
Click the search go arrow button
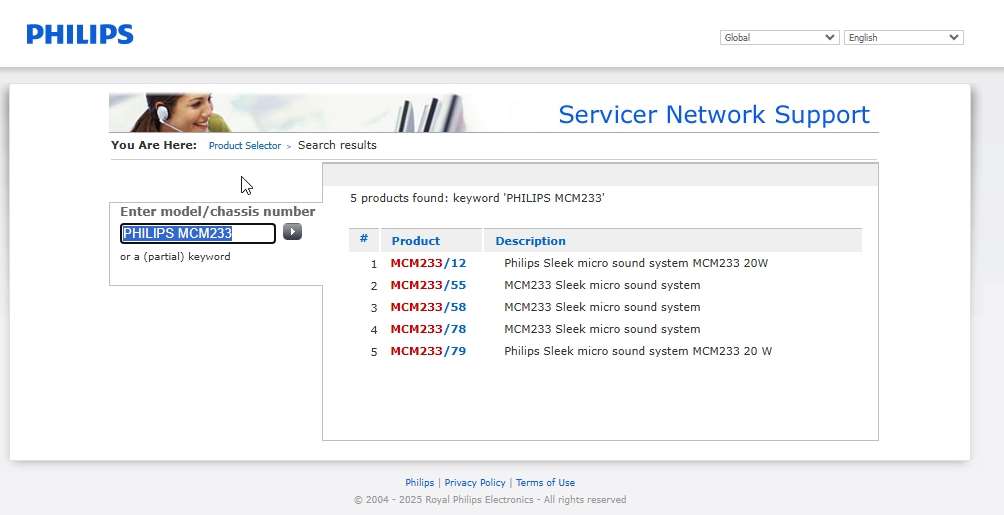click(x=293, y=232)
